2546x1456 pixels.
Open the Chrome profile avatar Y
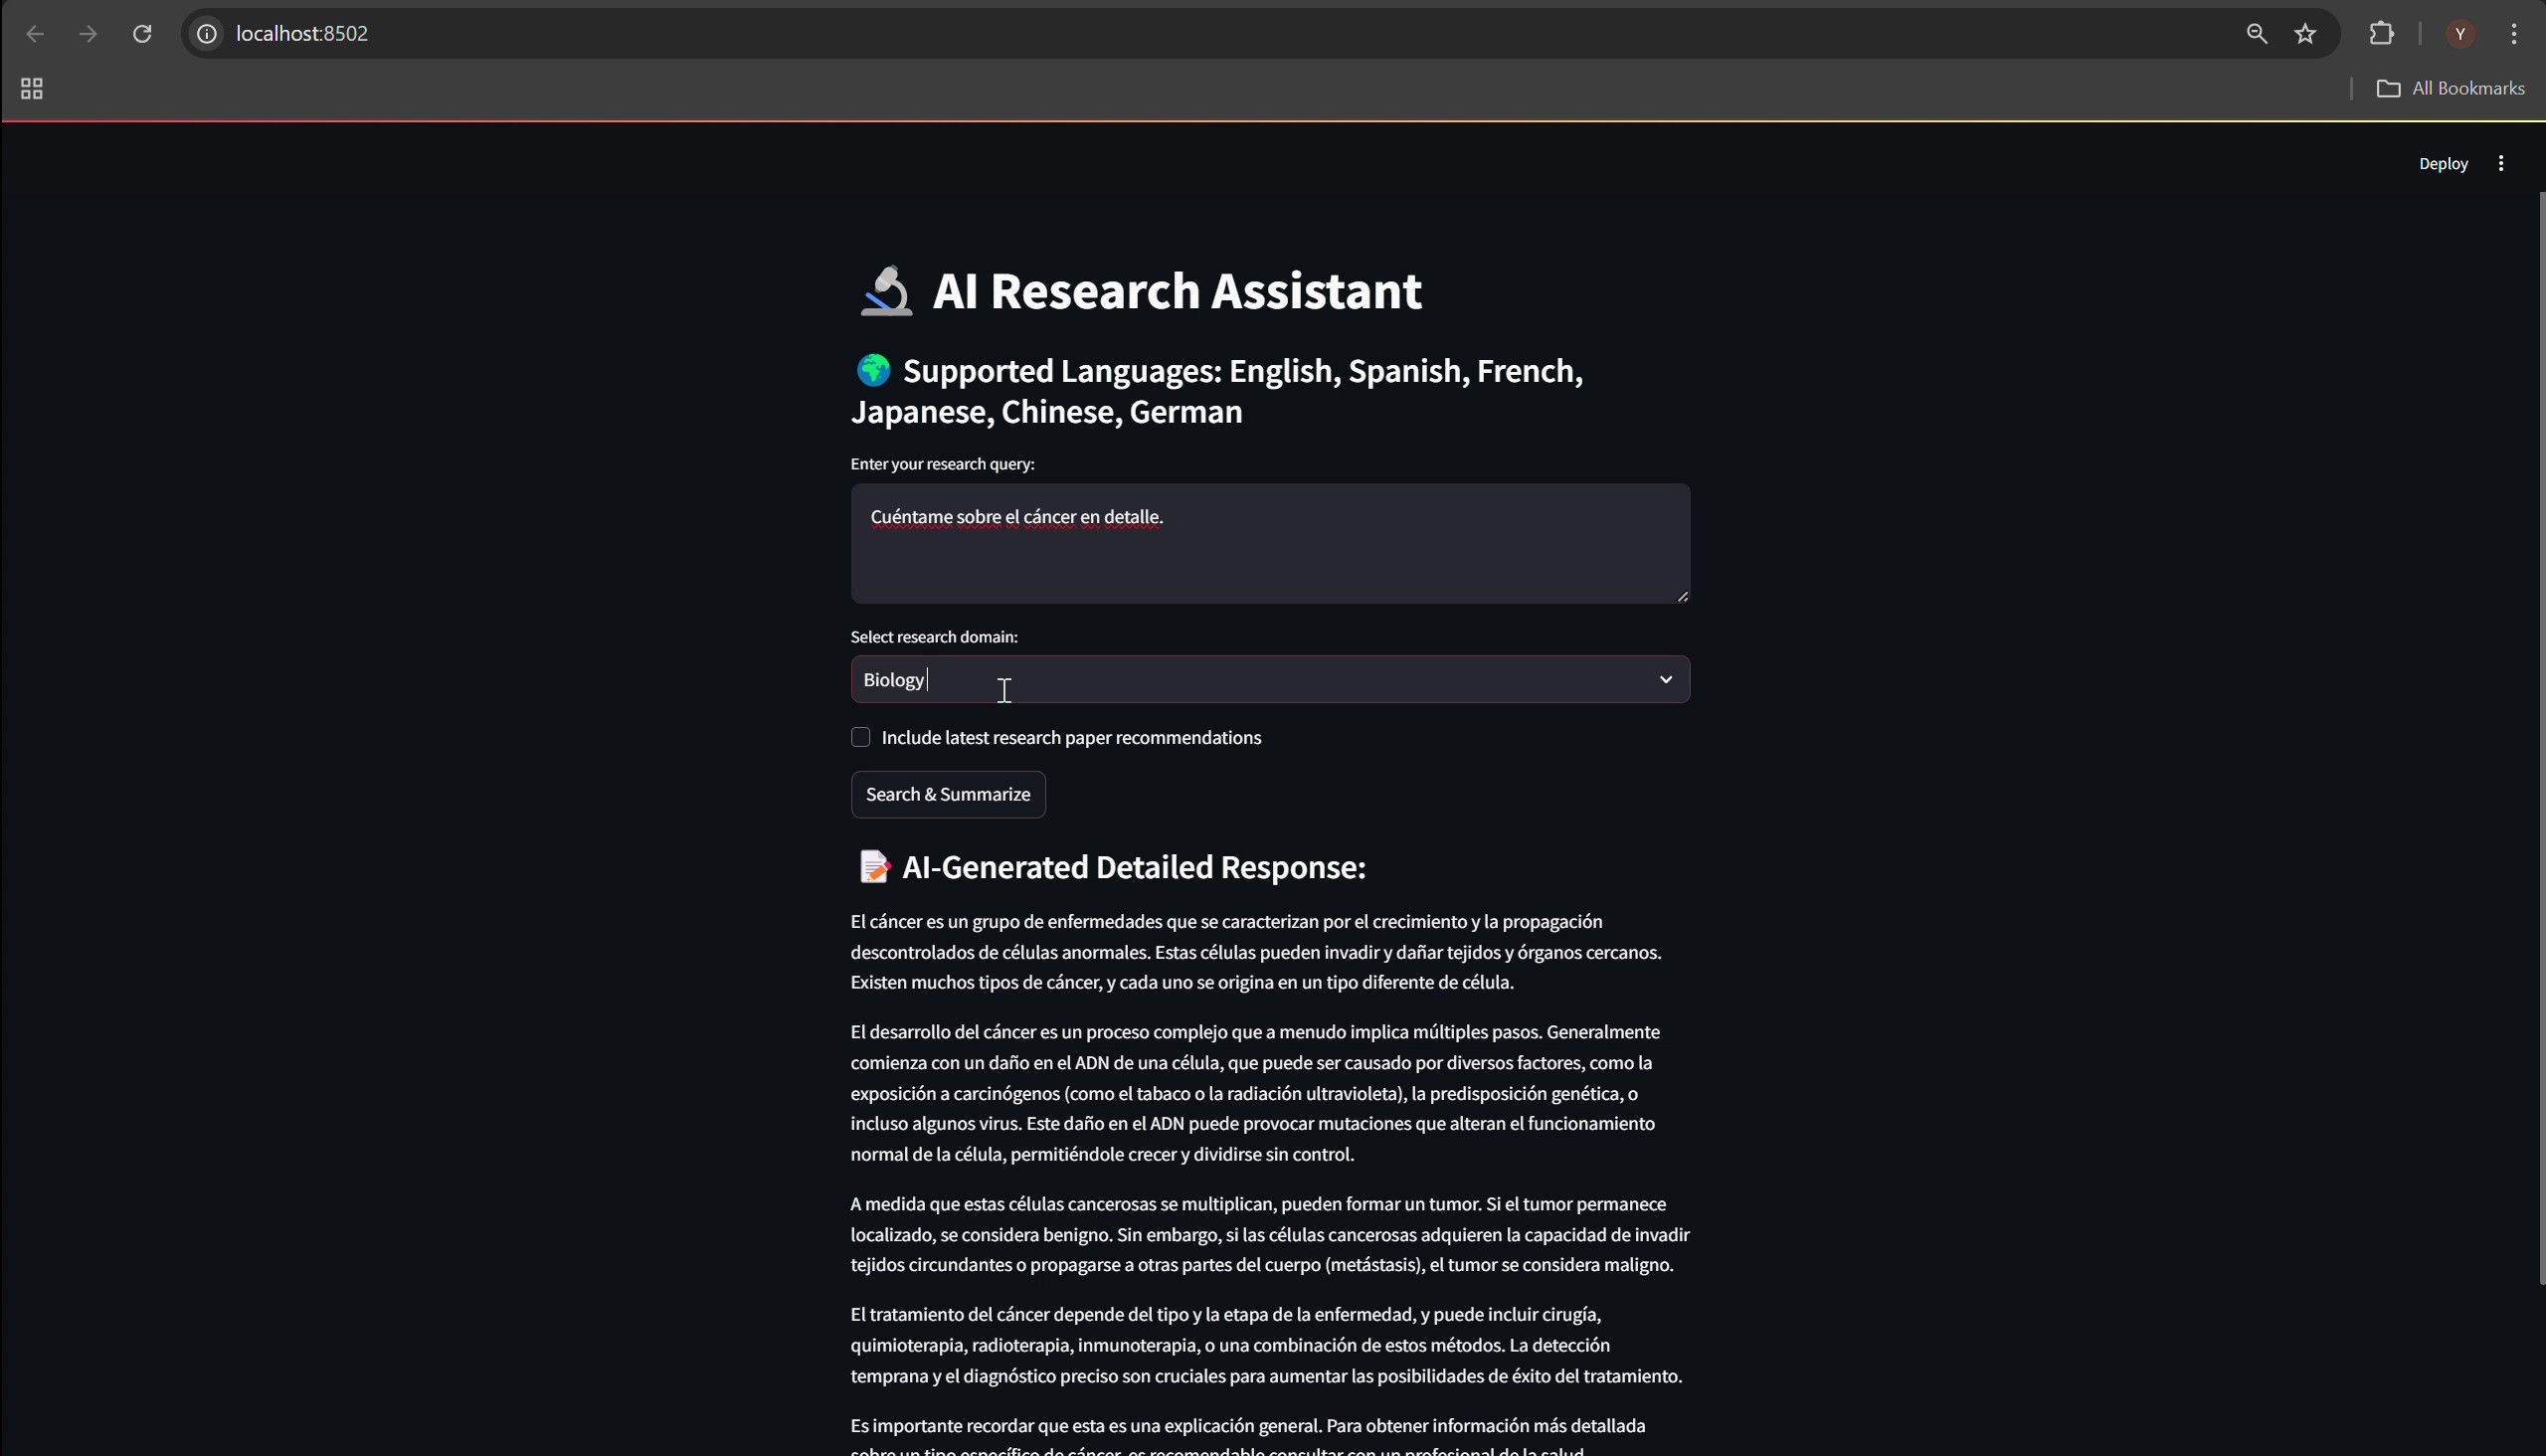point(2460,34)
